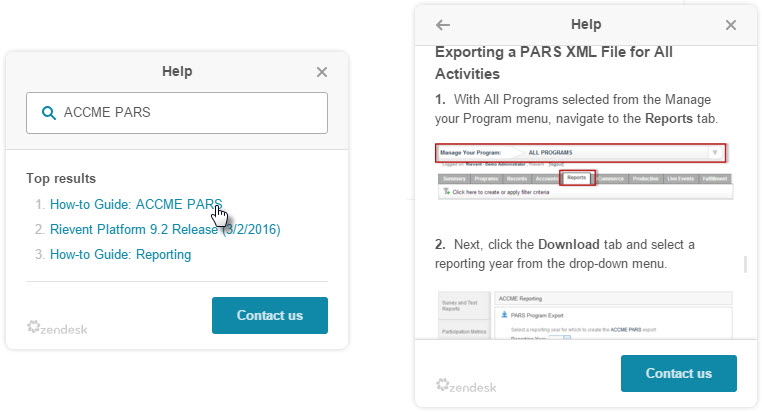This screenshot has width=762, height=412.
Task: Click zendesk logo in article panel
Action: click(466, 386)
